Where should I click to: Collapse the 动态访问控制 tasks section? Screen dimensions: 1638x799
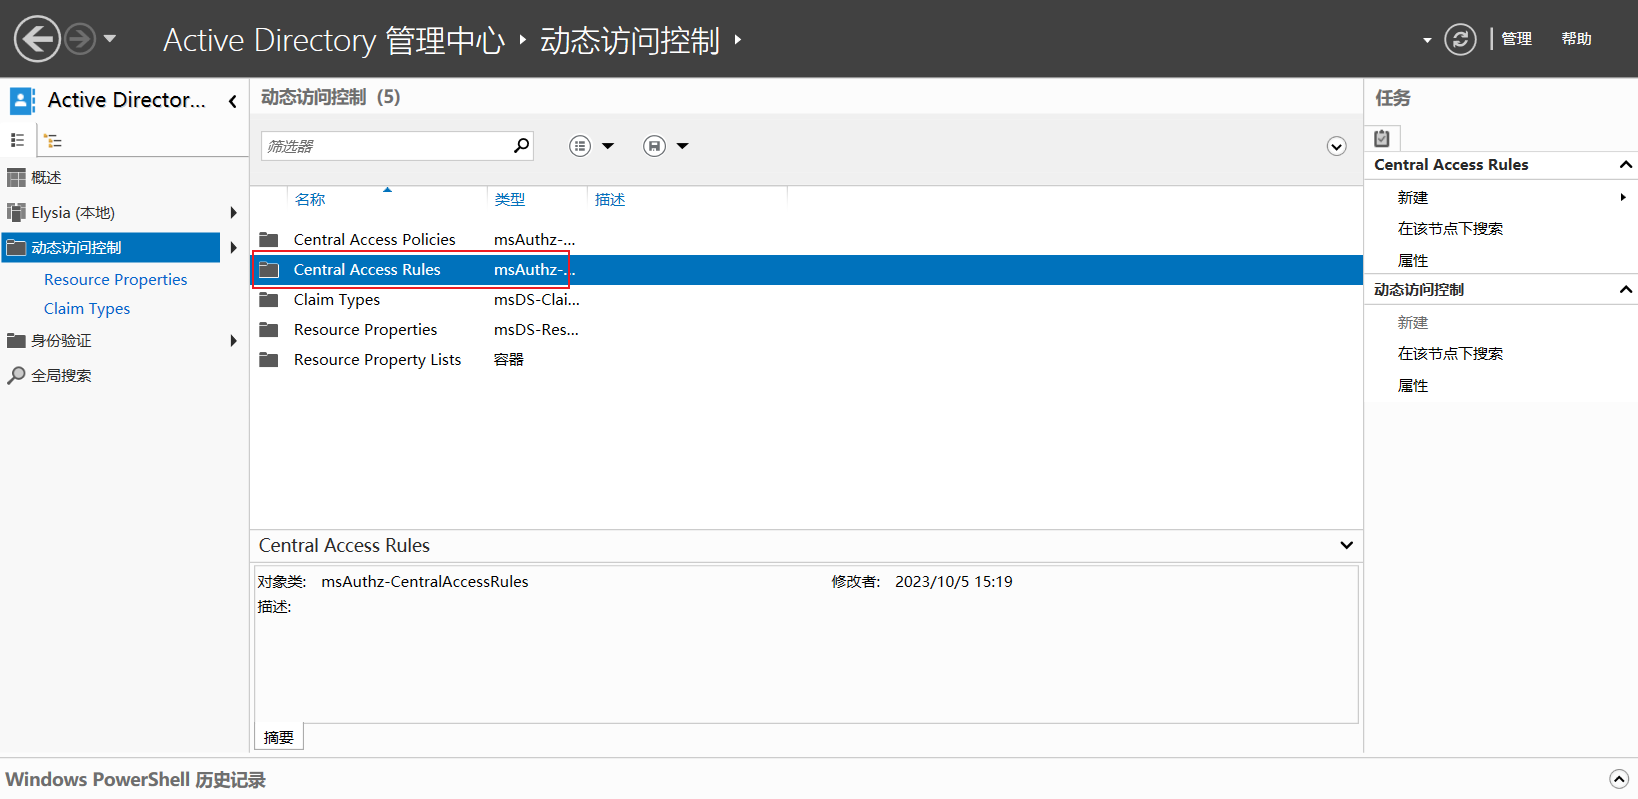pos(1626,290)
